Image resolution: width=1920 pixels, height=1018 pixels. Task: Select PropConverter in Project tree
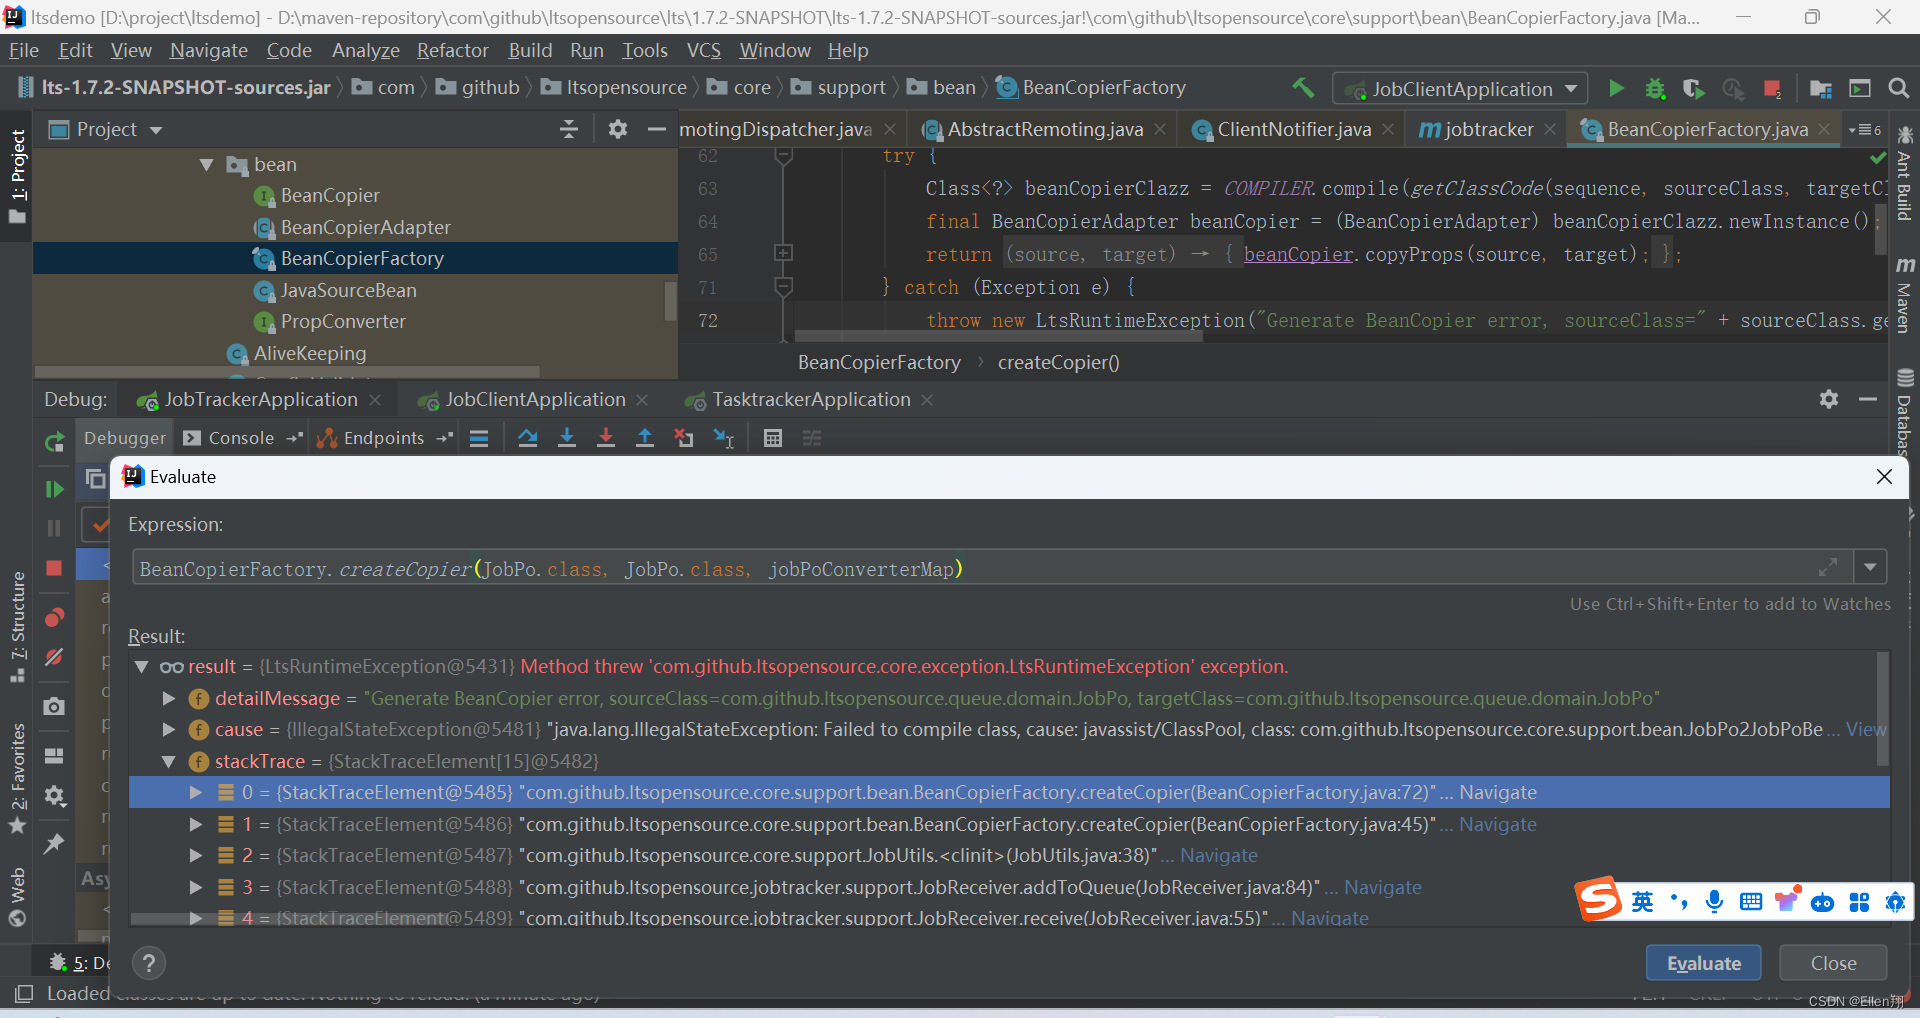click(343, 321)
